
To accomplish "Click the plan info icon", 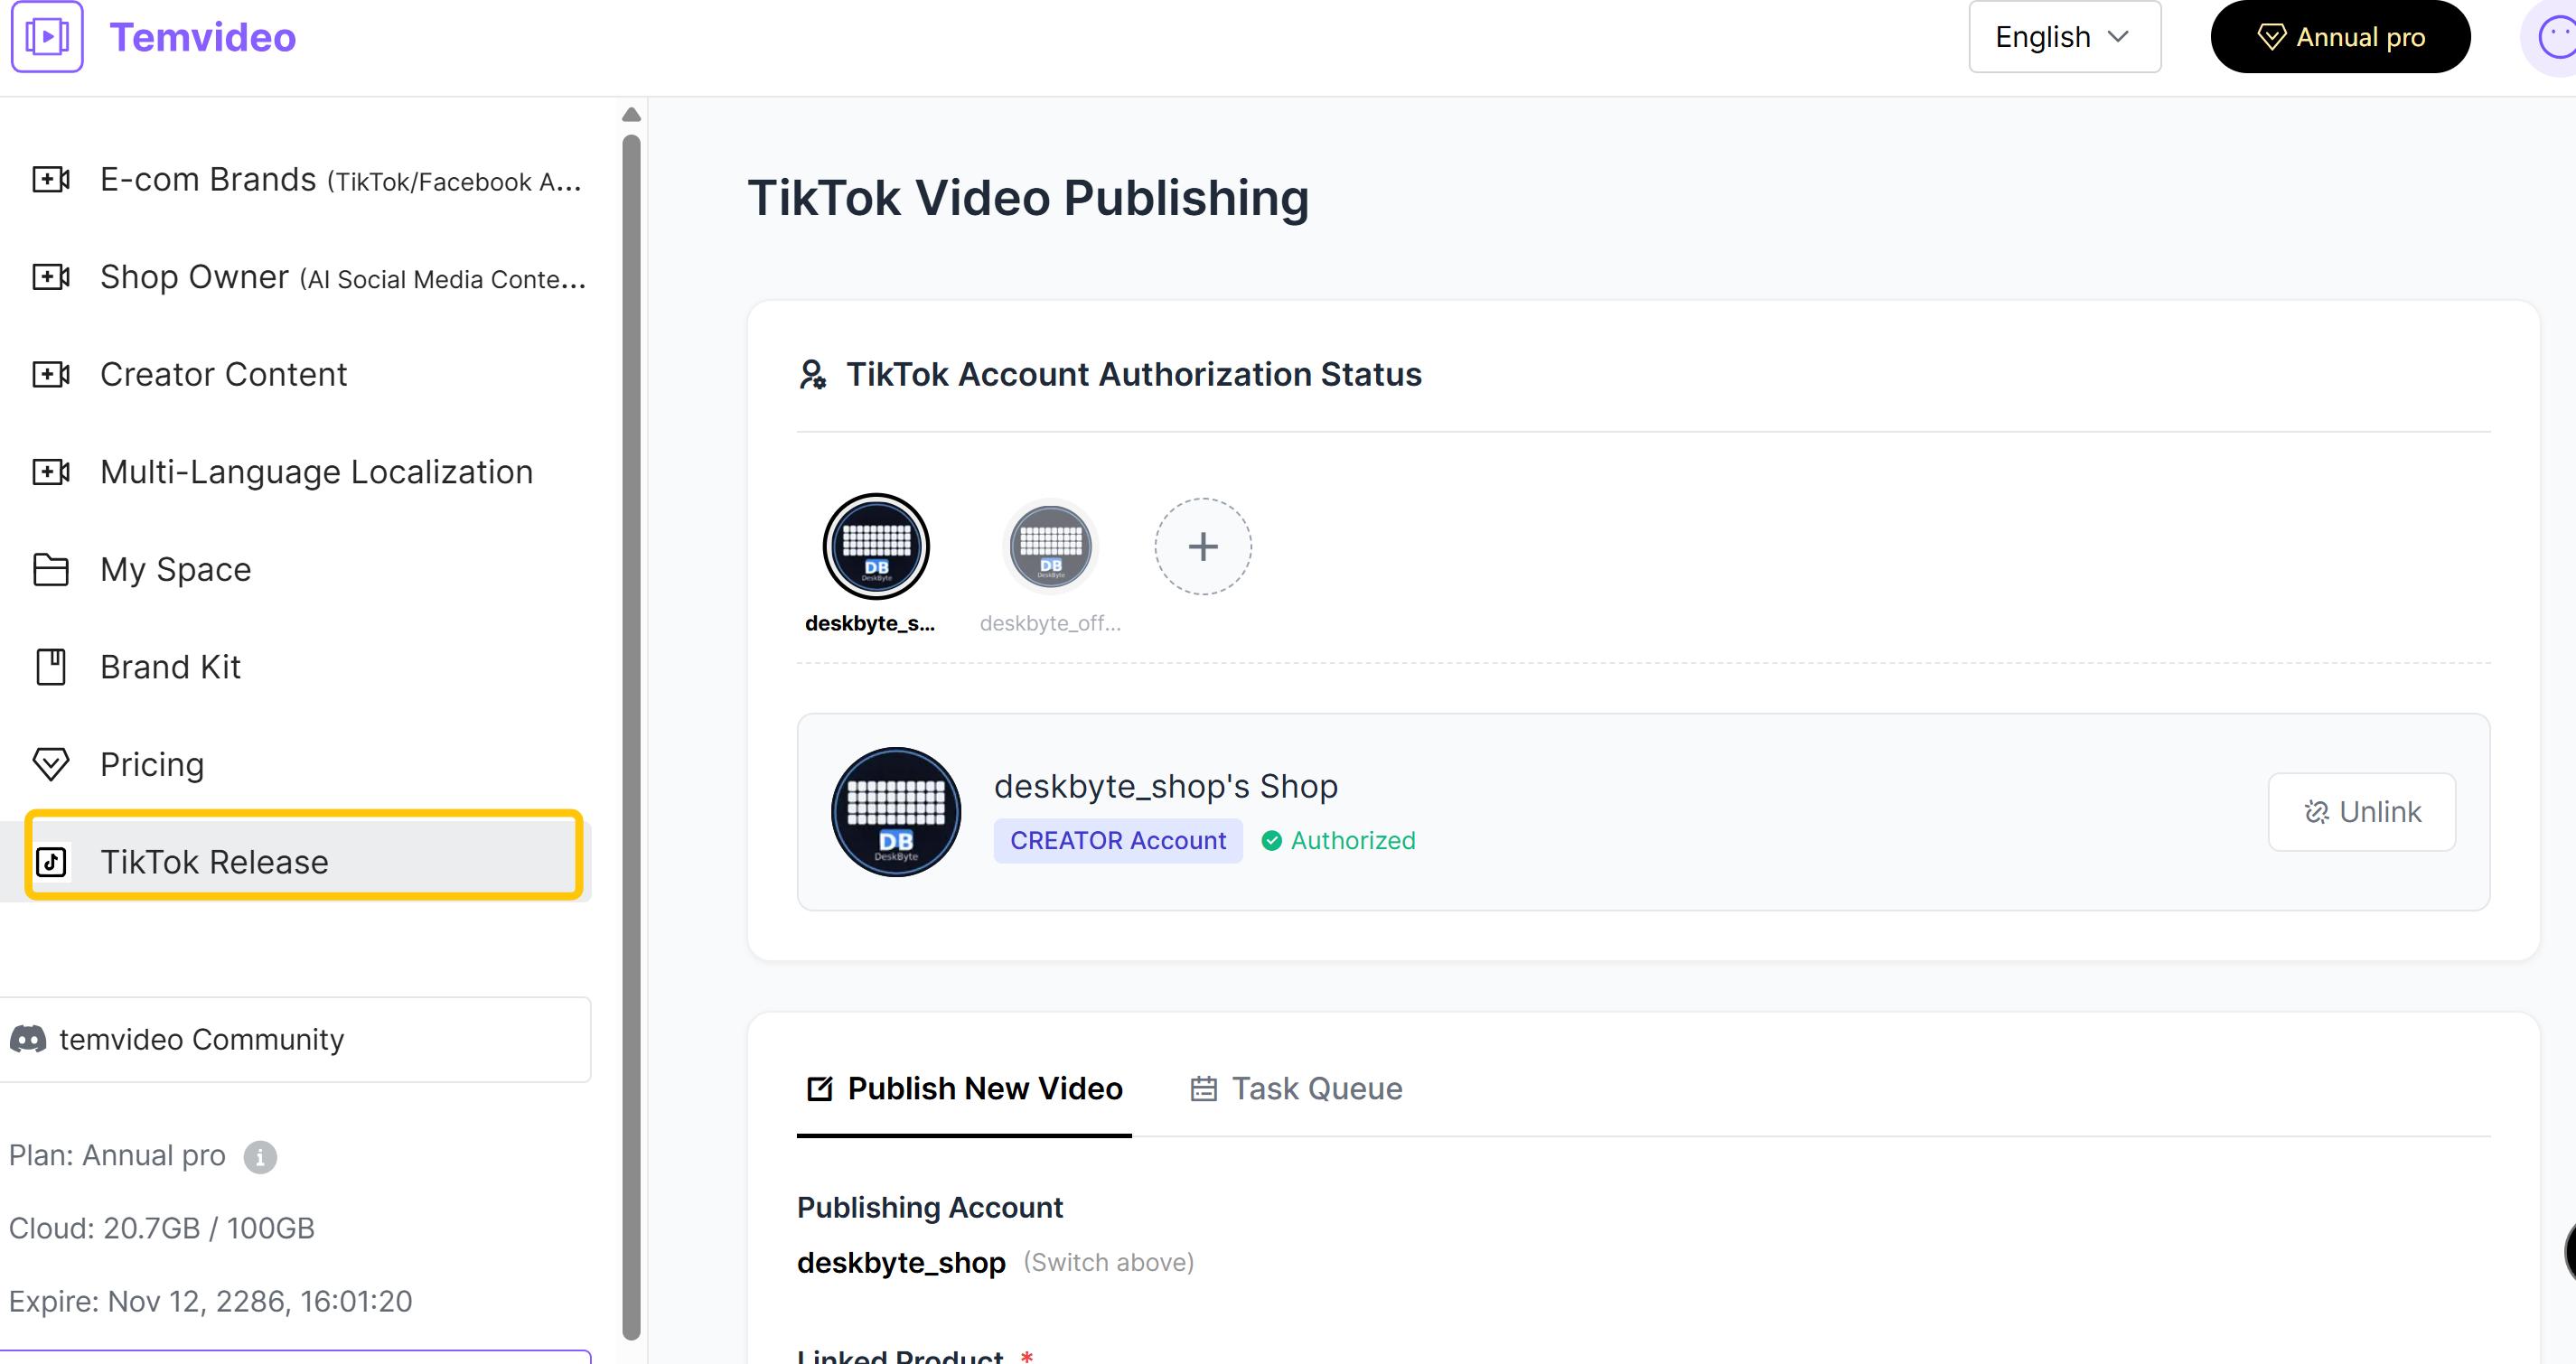I will (x=260, y=1157).
